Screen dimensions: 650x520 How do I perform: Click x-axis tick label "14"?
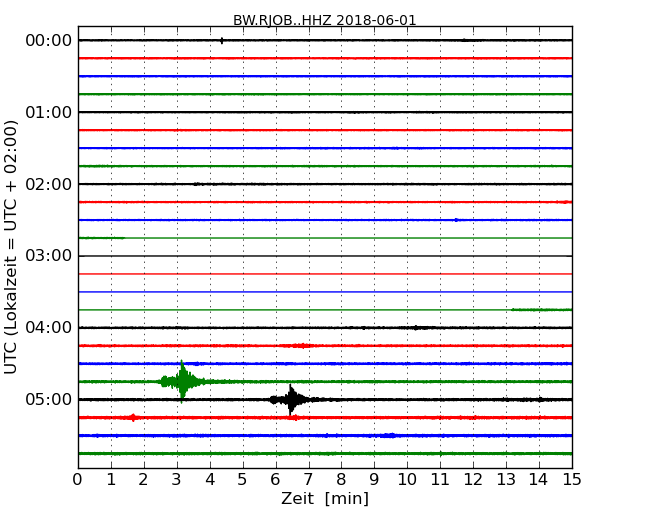539,479
